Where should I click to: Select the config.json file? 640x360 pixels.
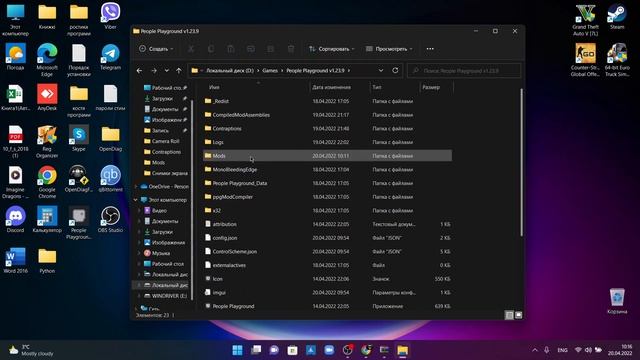tap(327, 238)
